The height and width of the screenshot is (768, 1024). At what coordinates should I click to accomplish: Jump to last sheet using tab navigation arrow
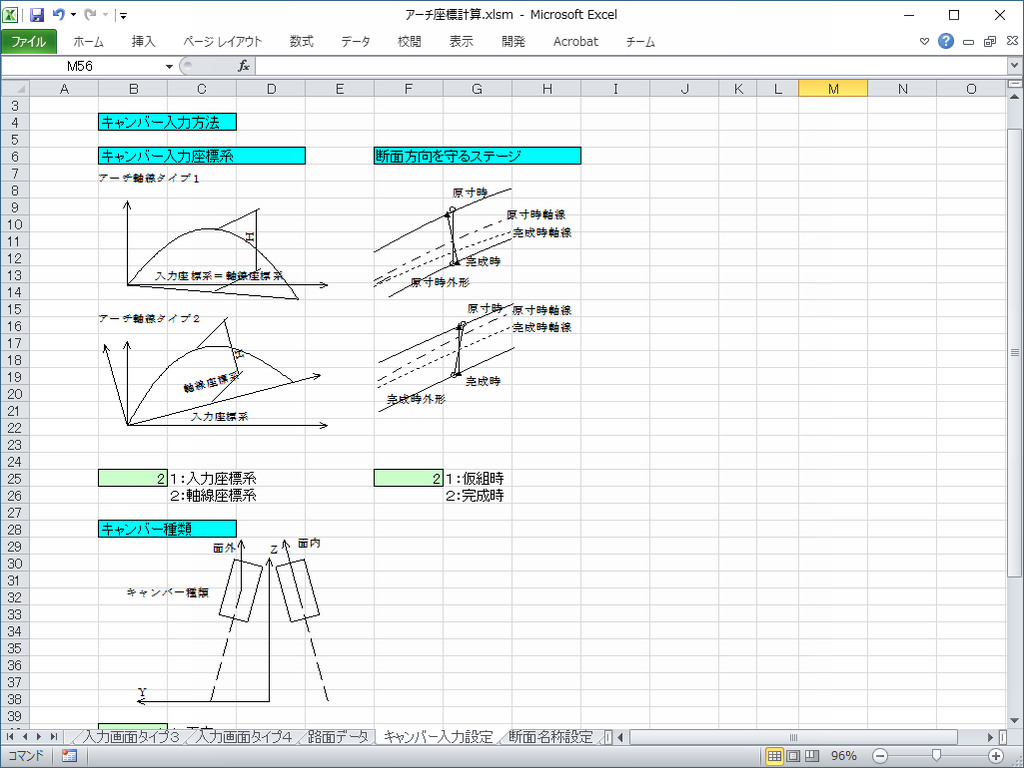tap(54, 737)
